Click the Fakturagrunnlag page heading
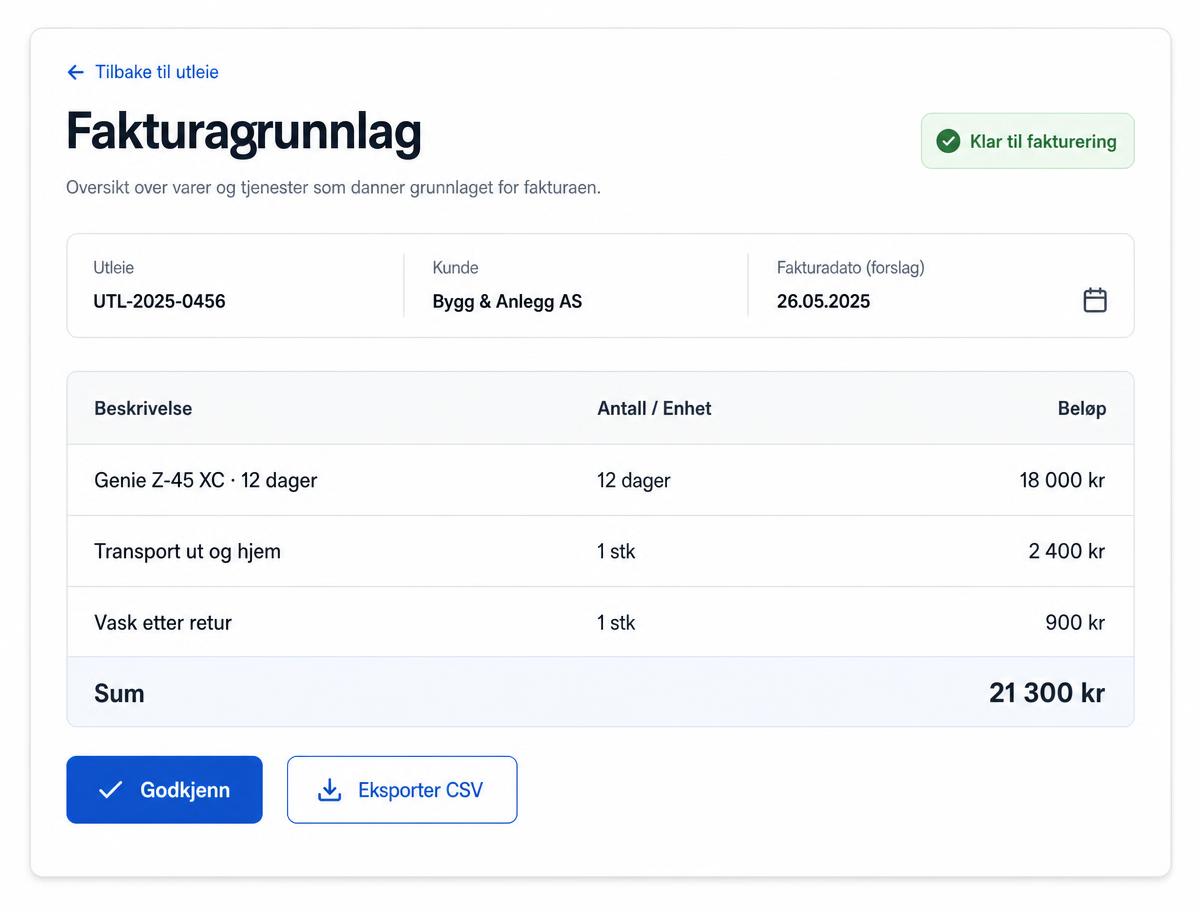1200x912 pixels. pyautogui.click(x=244, y=132)
